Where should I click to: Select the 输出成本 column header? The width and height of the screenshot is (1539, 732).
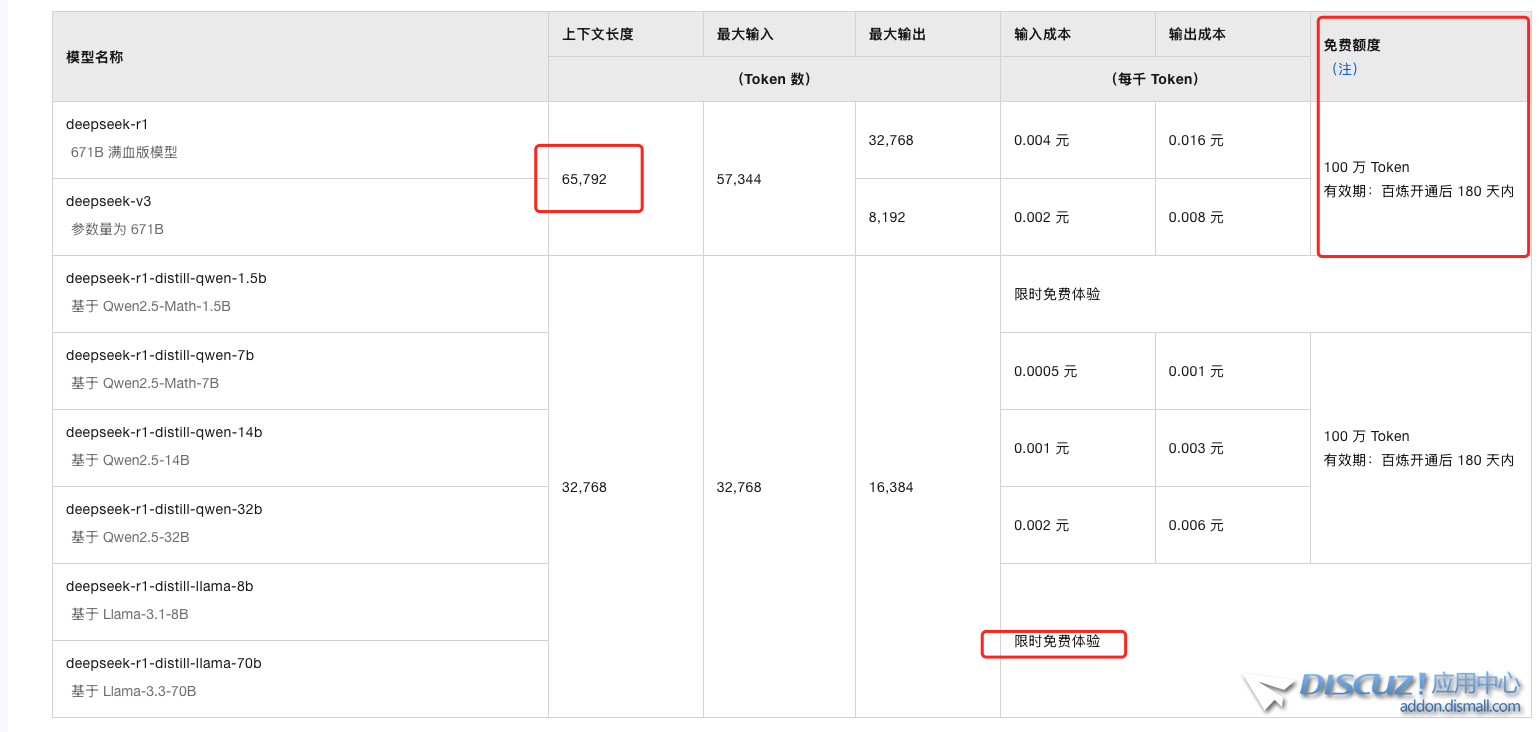[x=1197, y=34]
